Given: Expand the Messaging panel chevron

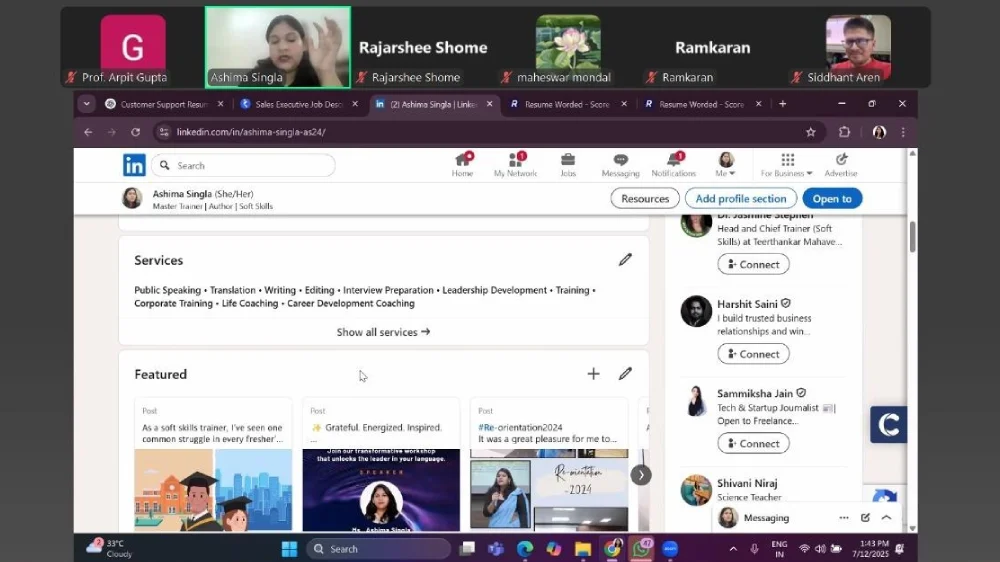Looking at the screenshot, I should pos(886,518).
